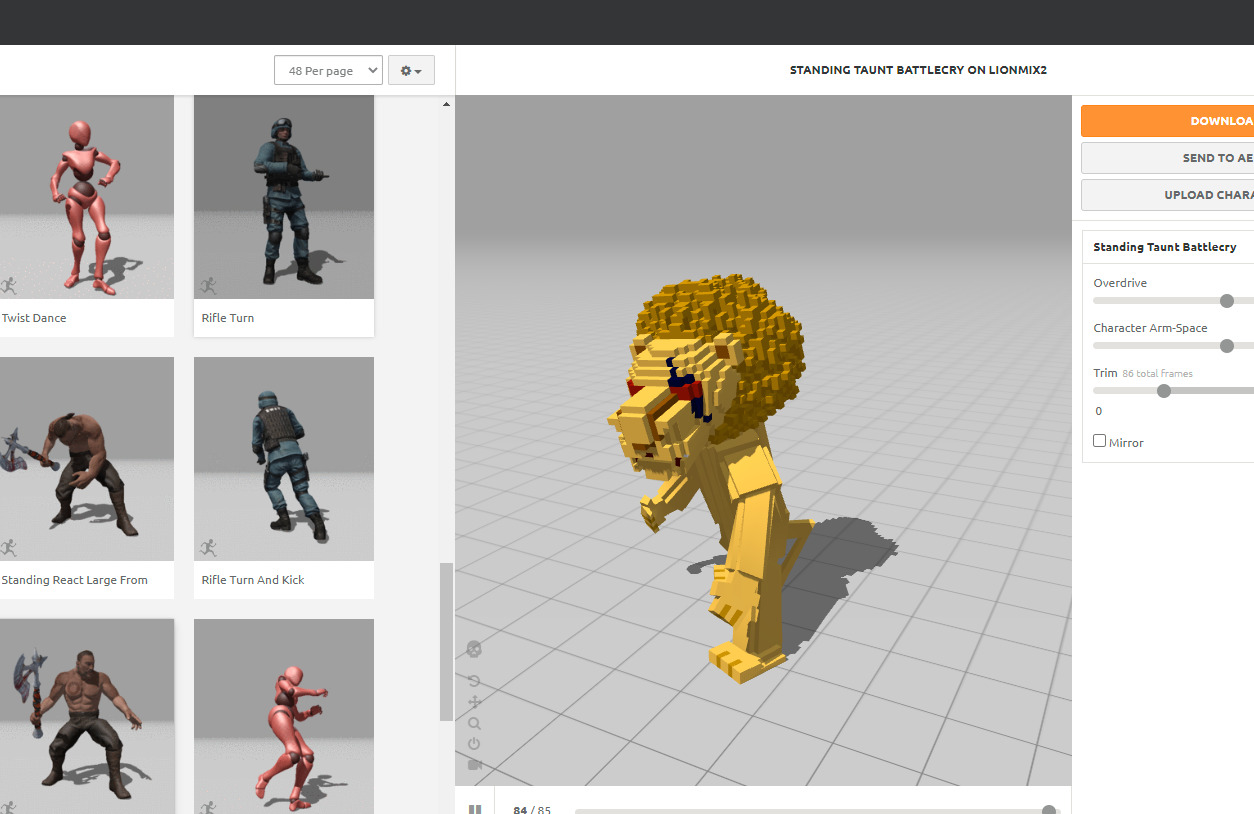Viewport: 1254px width, 814px height.
Task: Open the 48 Per page dropdown
Action: 328,70
